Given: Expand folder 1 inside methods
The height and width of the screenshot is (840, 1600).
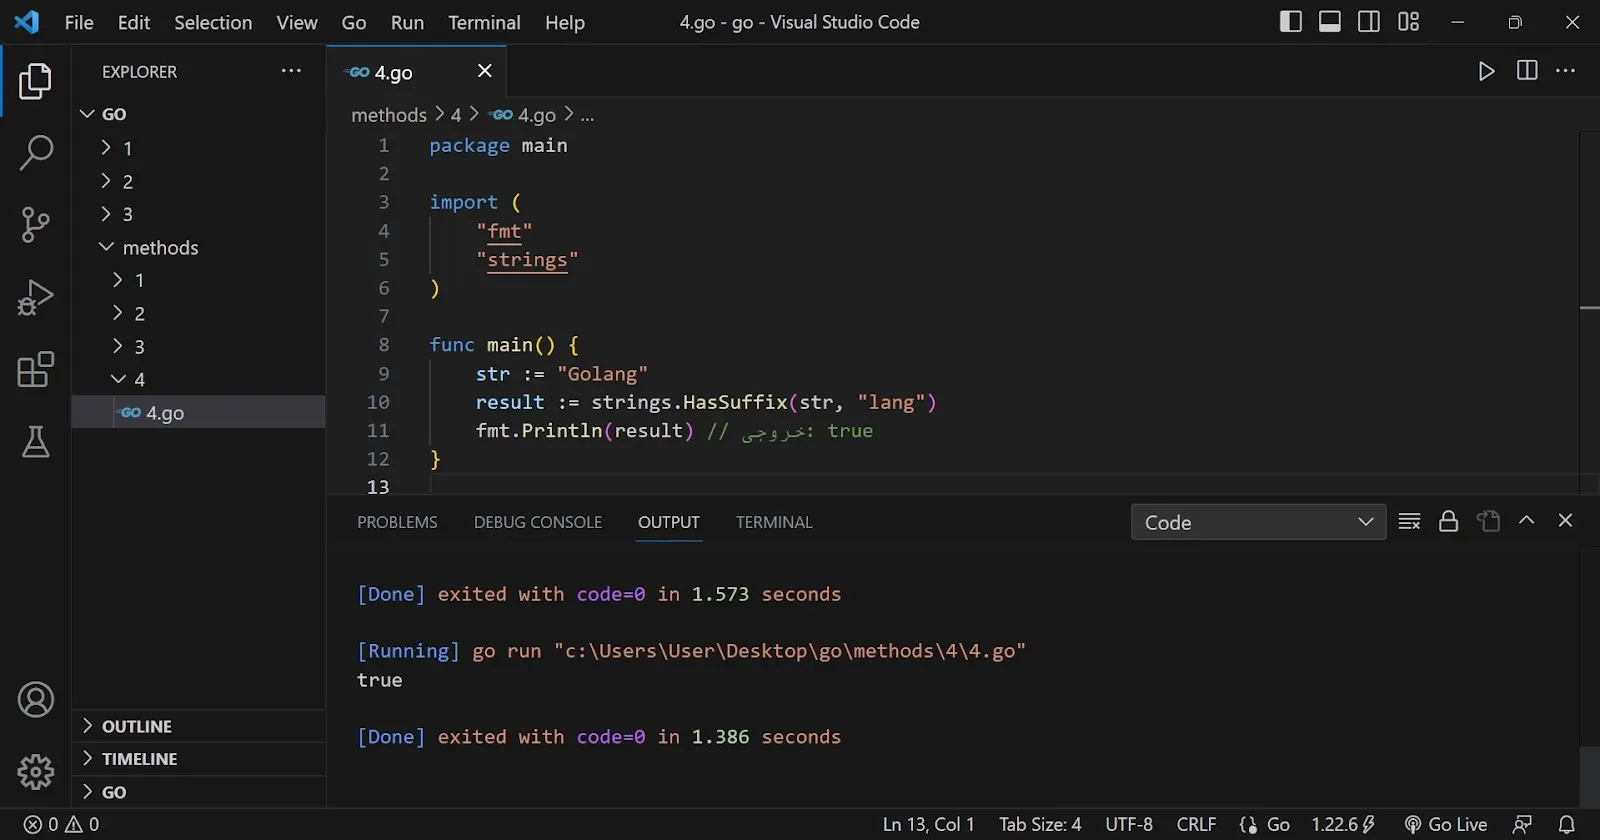Looking at the screenshot, I should pos(198,280).
